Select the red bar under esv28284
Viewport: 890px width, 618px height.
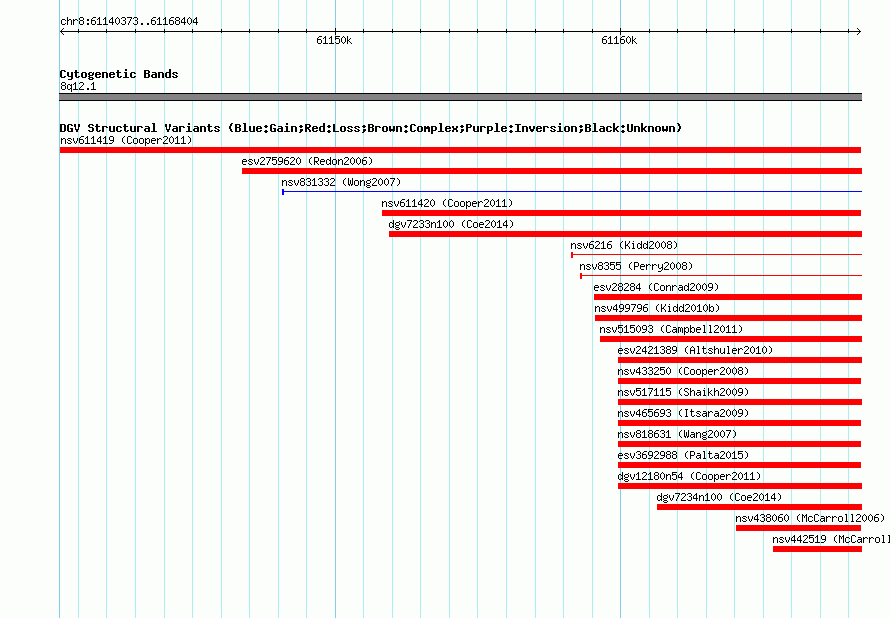tap(728, 297)
